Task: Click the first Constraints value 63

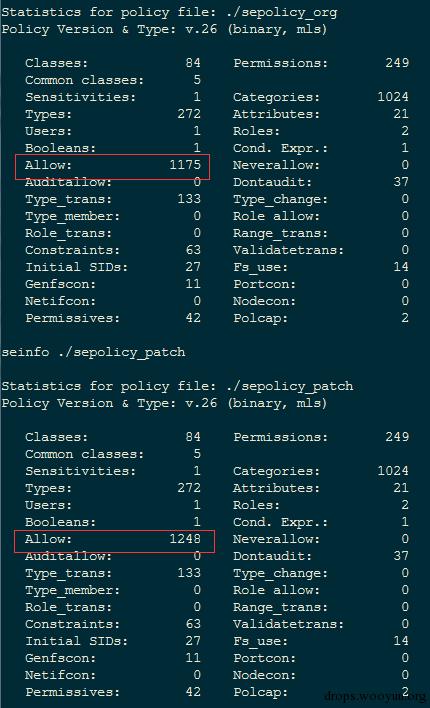Action: (193, 250)
